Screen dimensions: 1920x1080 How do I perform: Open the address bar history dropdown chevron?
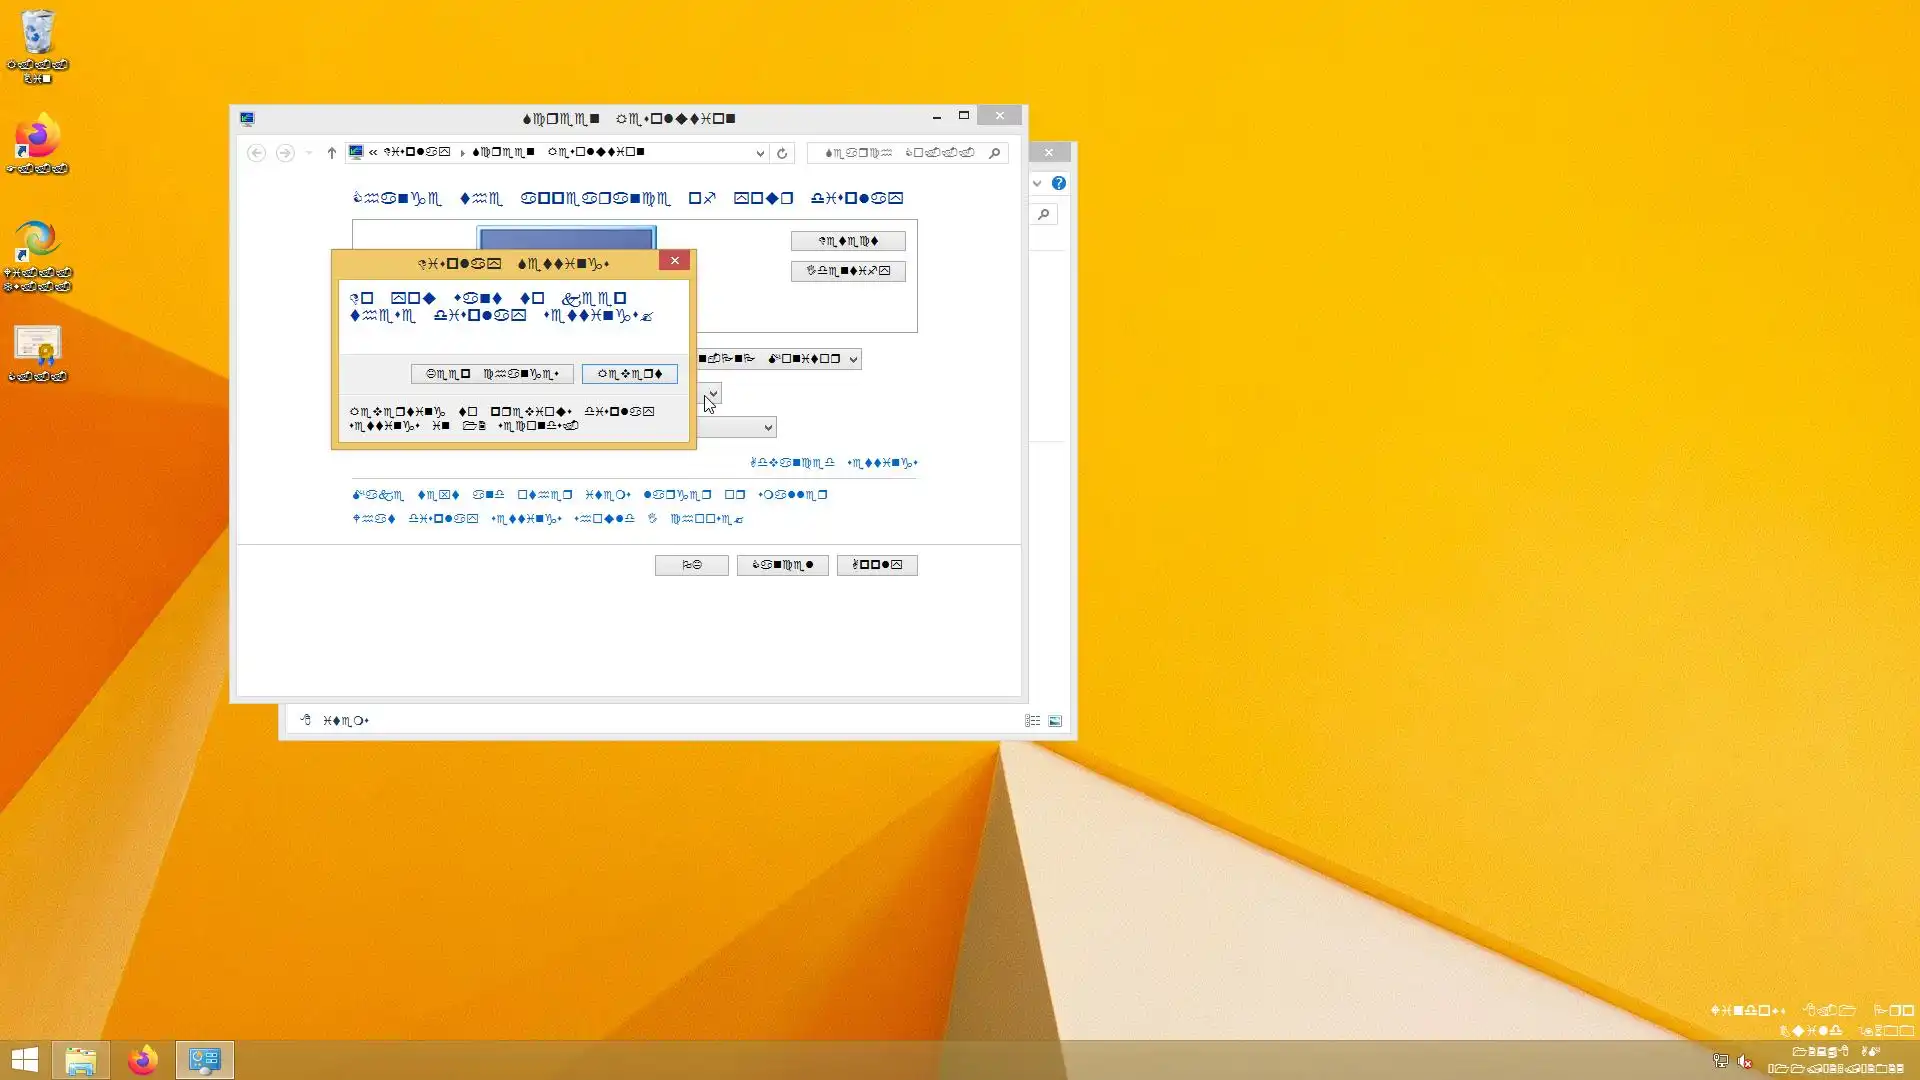click(760, 153)
